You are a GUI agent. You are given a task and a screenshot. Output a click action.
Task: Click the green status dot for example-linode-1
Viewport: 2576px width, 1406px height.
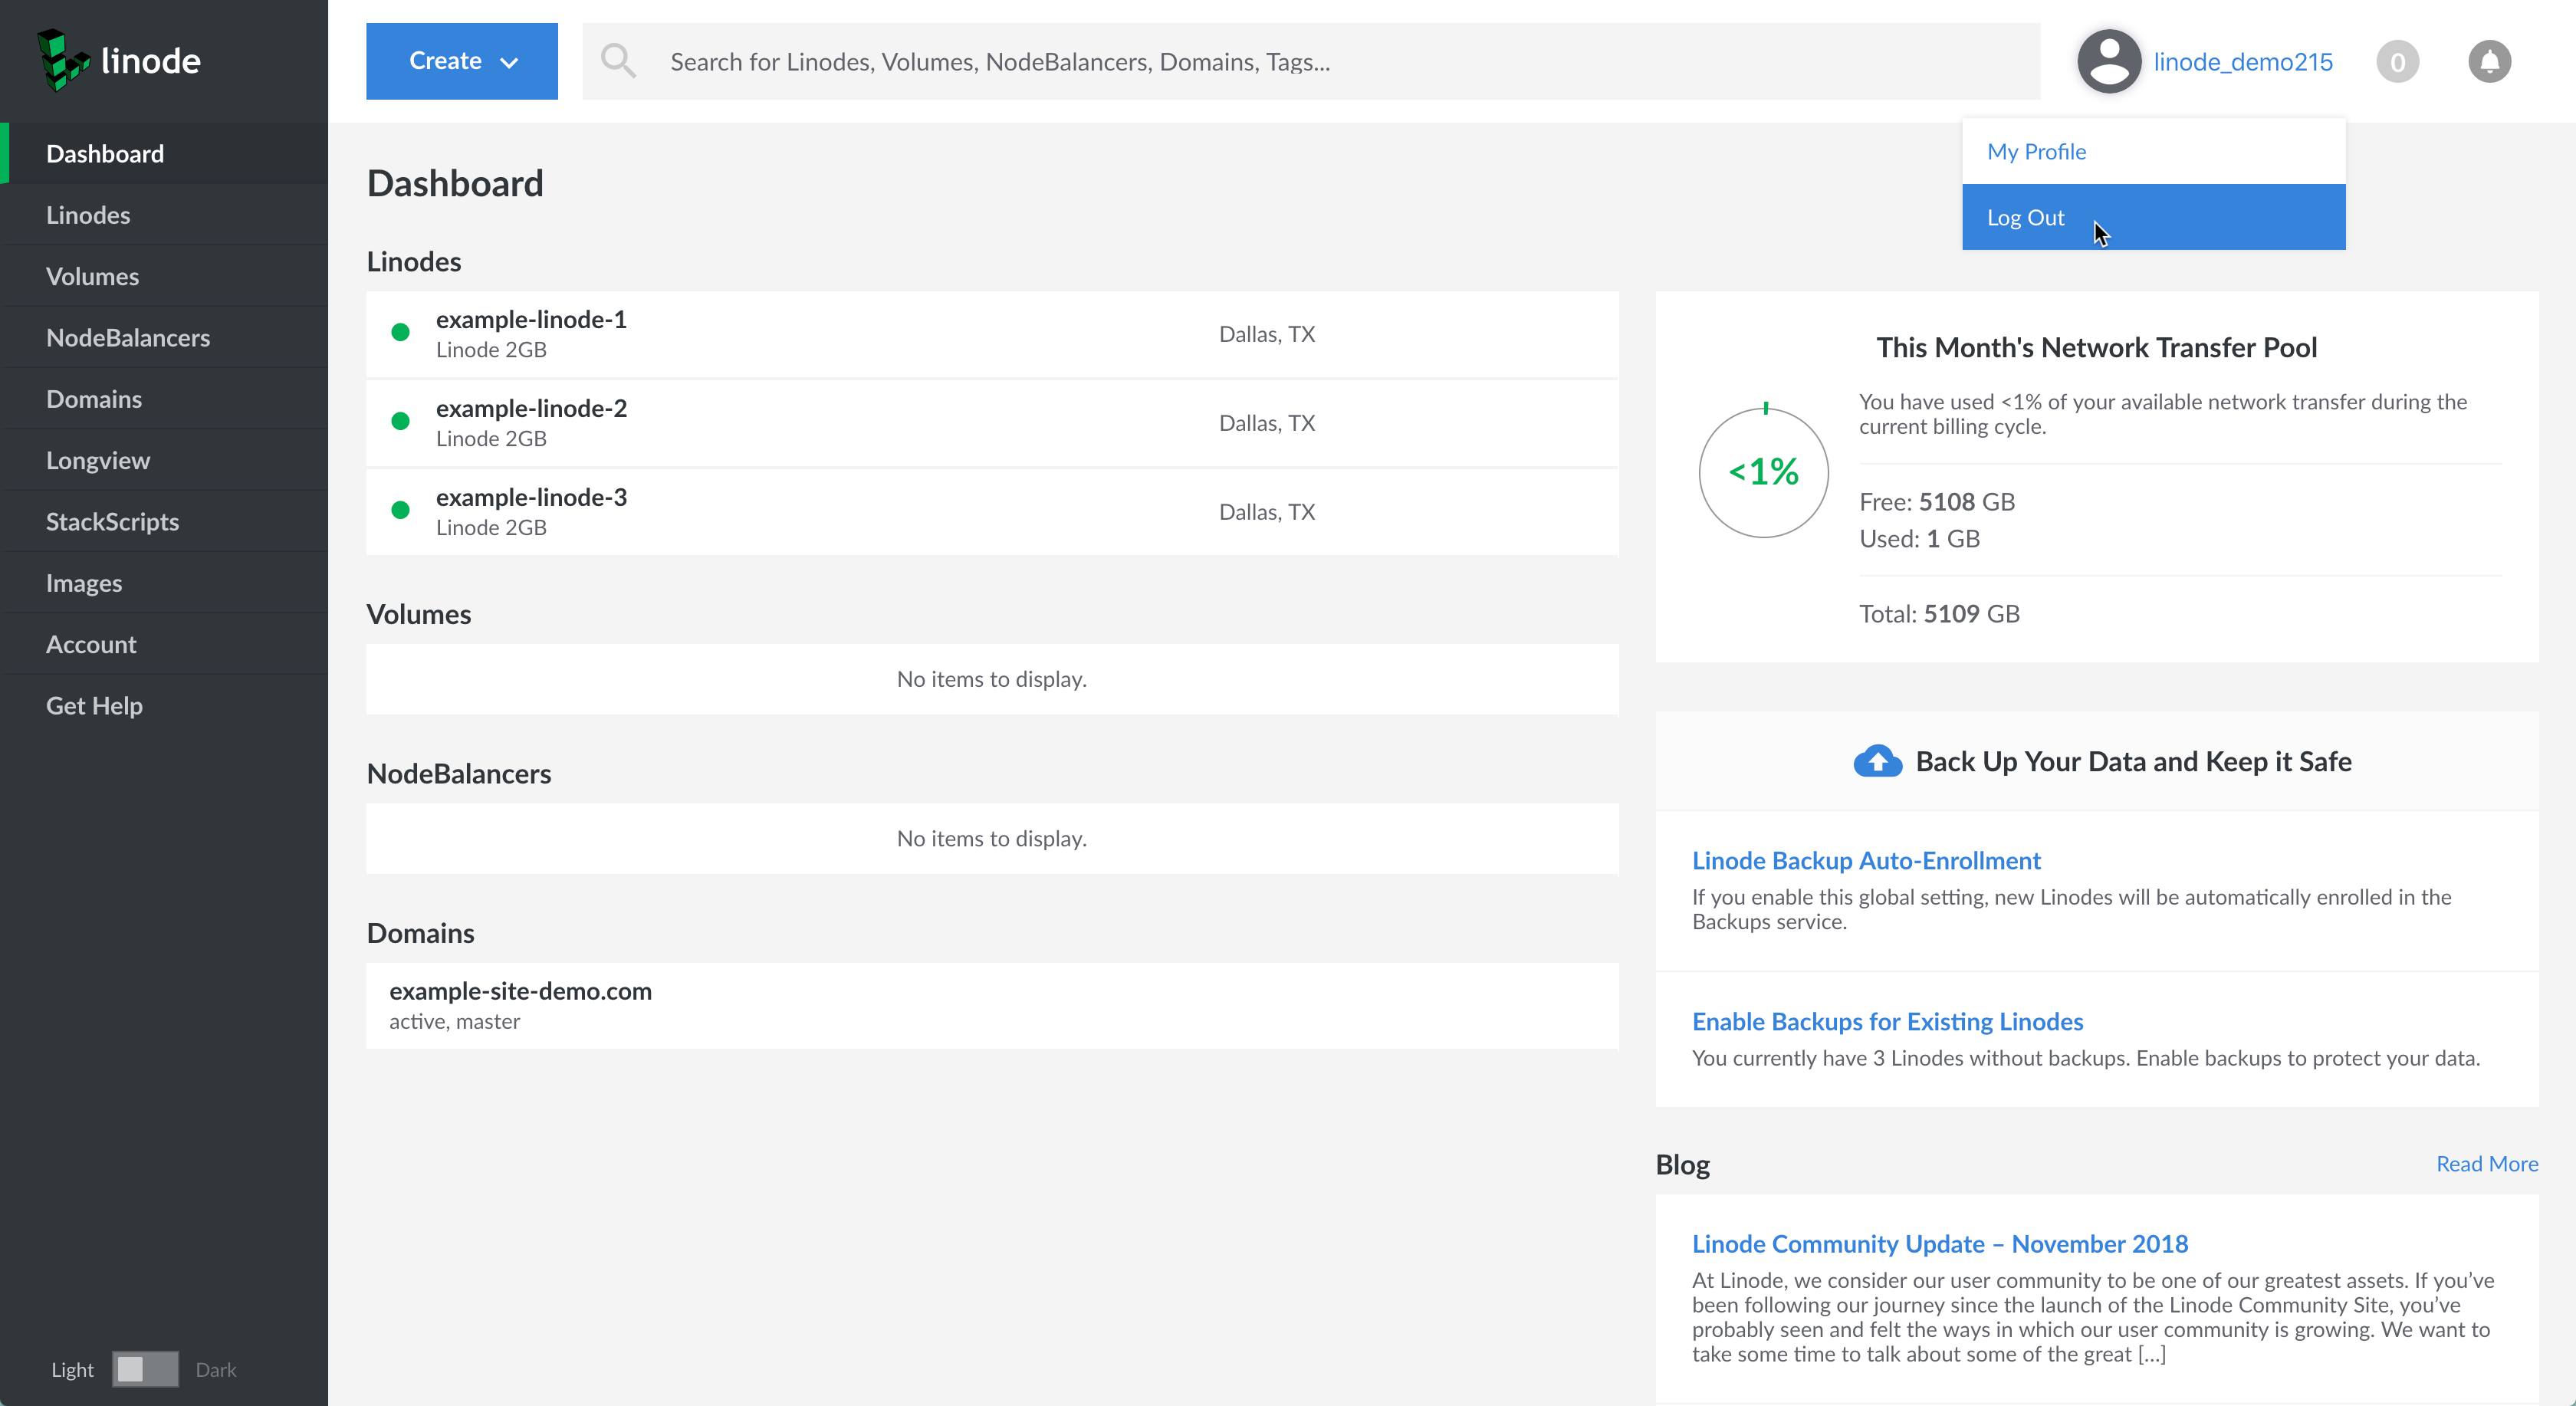(x=402, y=333)
